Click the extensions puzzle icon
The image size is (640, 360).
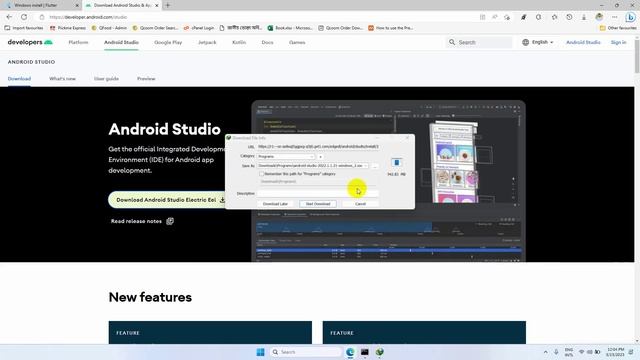(538, 17)
